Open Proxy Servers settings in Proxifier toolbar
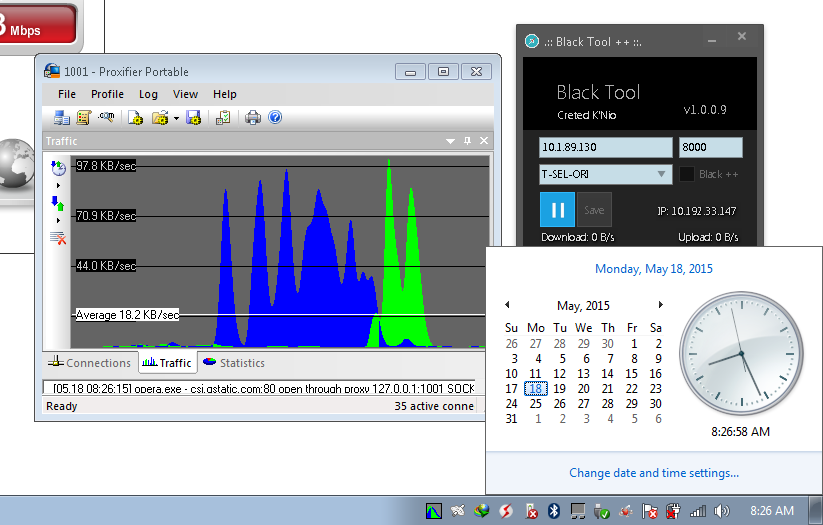The image size is (823, 525). [61, 117]
